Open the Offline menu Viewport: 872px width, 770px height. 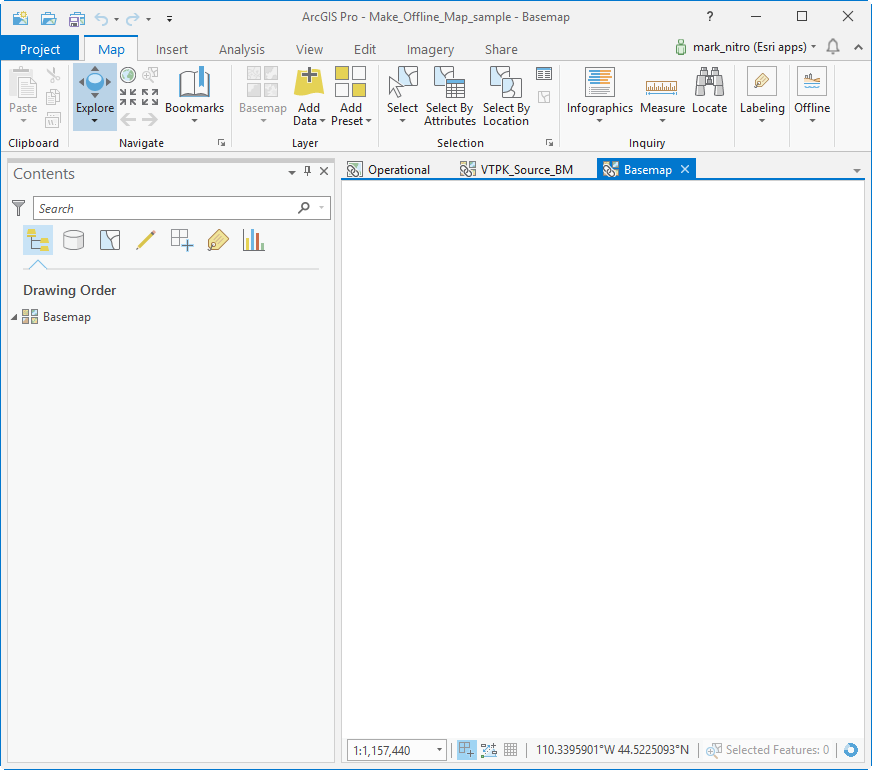812,96
